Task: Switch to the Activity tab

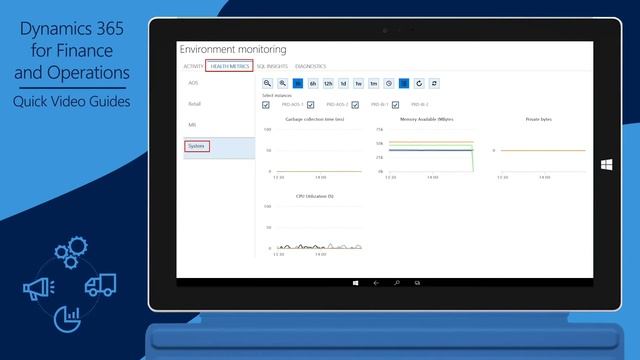Action: coord(193,66)
